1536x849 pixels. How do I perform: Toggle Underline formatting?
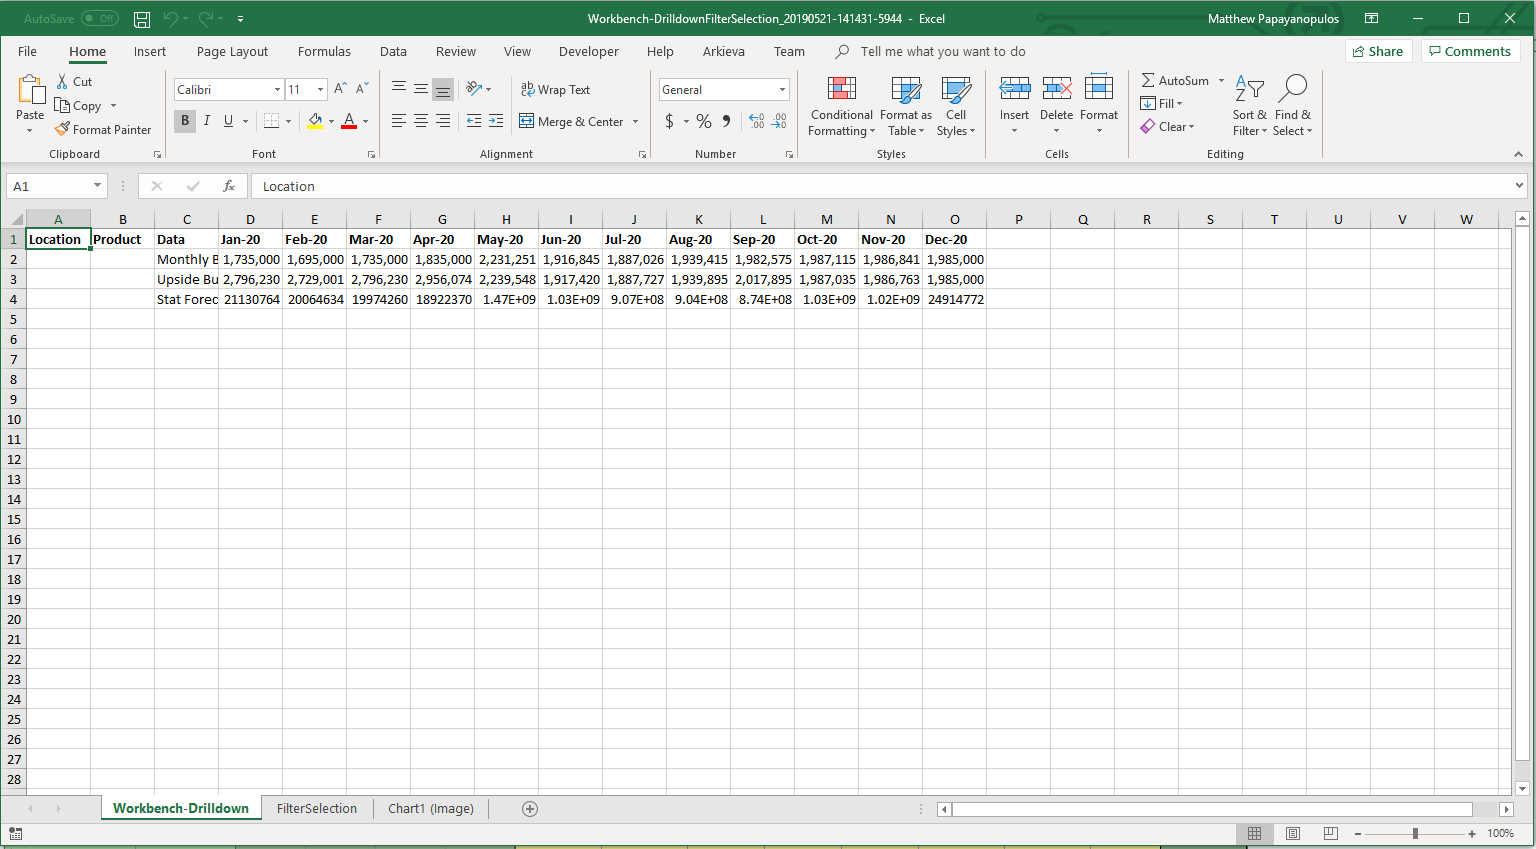[x=229, y=121]
